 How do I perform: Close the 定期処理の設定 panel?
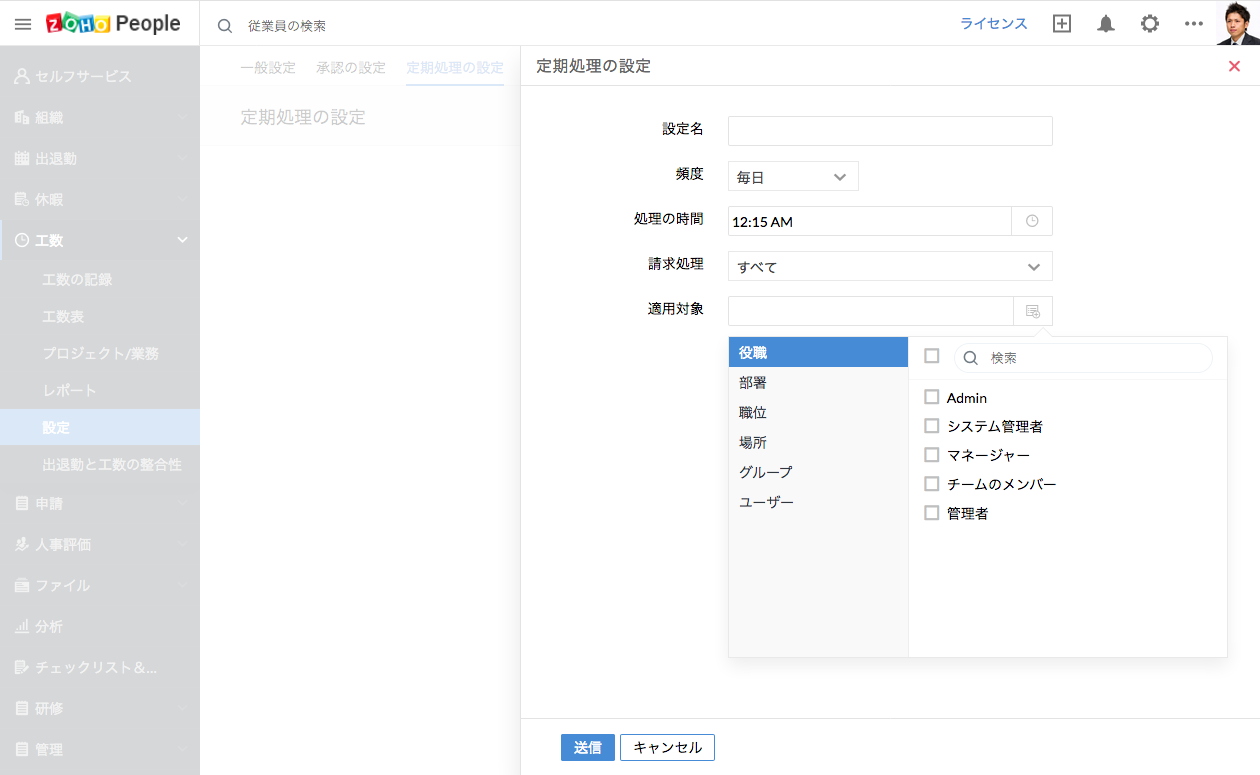[1234, 66]
